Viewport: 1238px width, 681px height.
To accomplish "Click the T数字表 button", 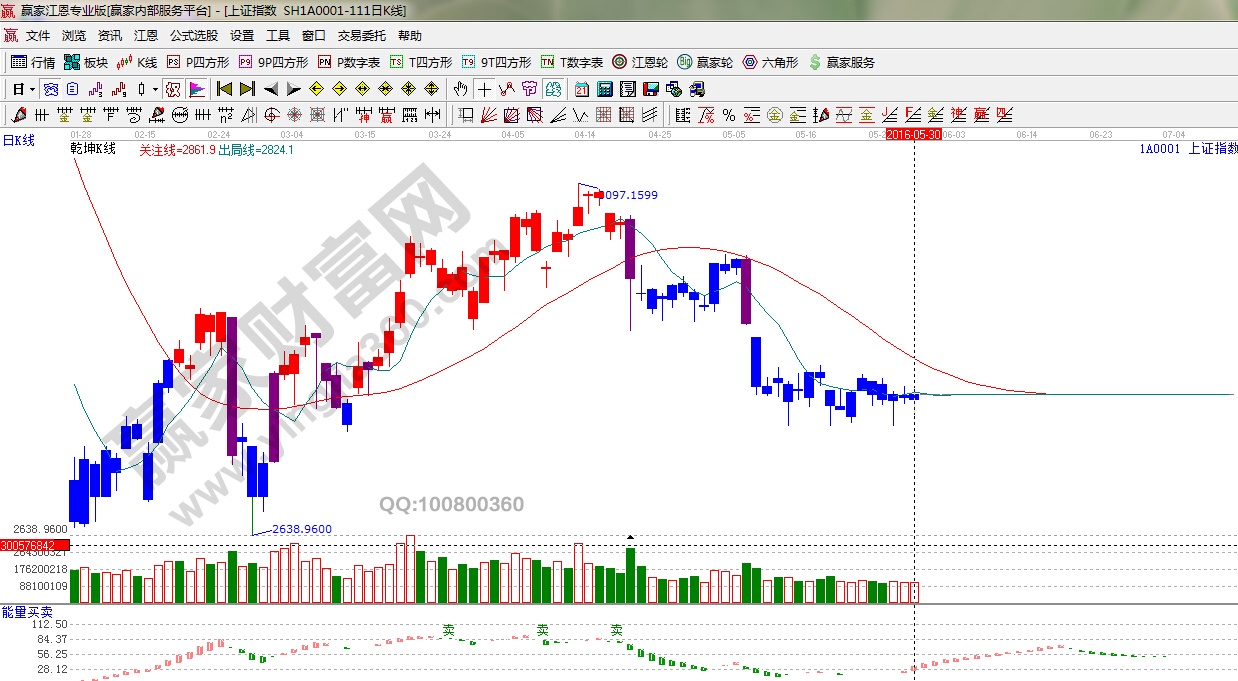I will [x=572, y=62].
